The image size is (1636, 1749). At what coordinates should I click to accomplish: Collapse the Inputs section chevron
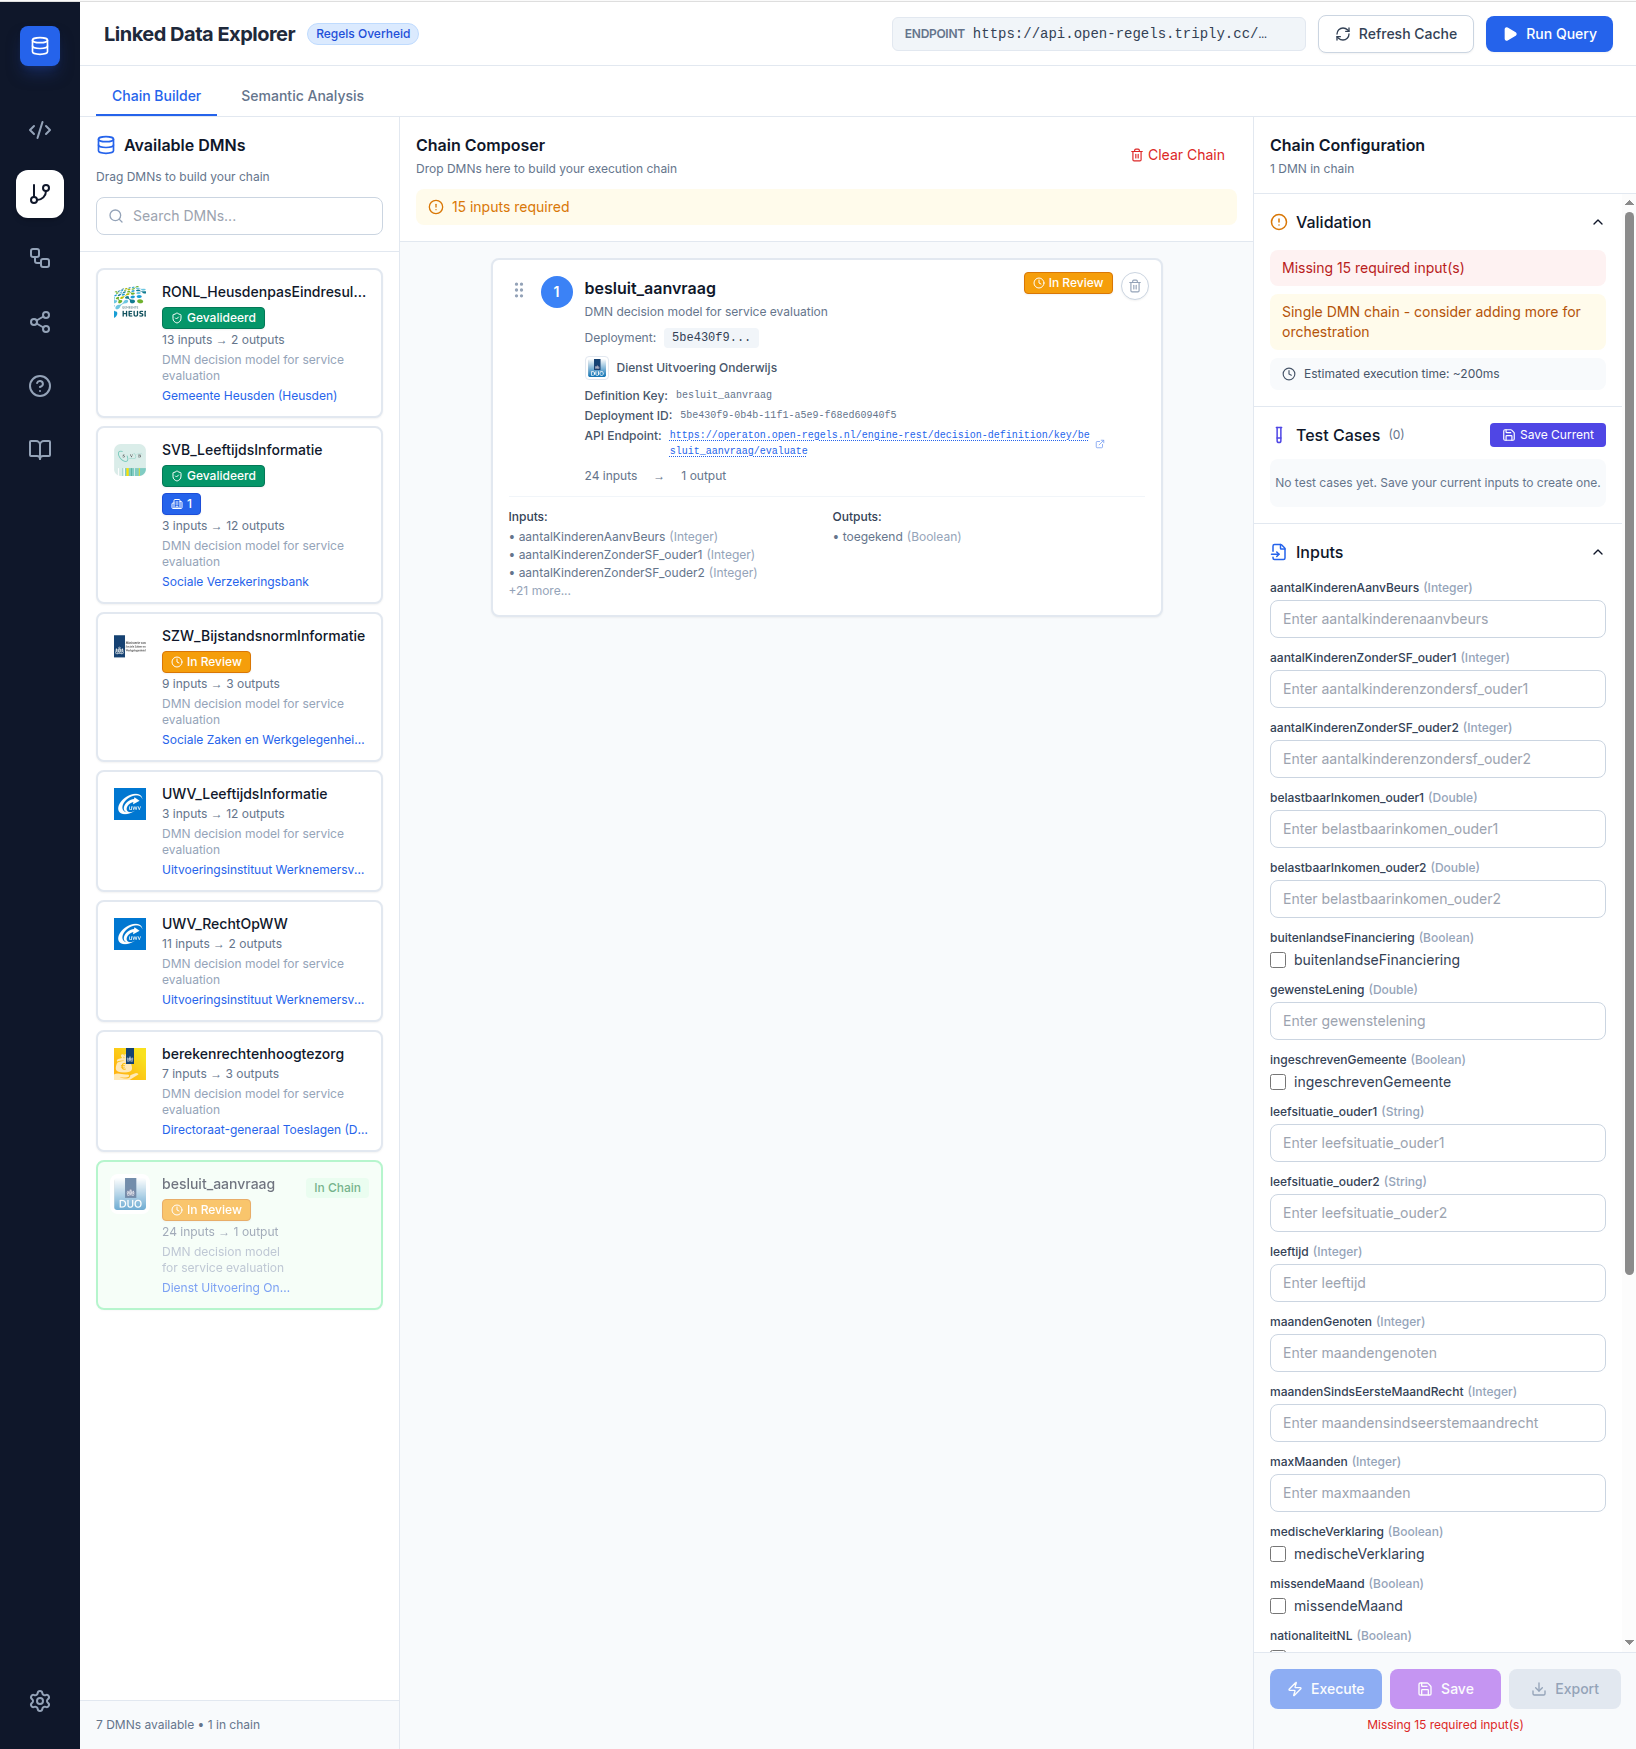click(x=1598, y=552)
